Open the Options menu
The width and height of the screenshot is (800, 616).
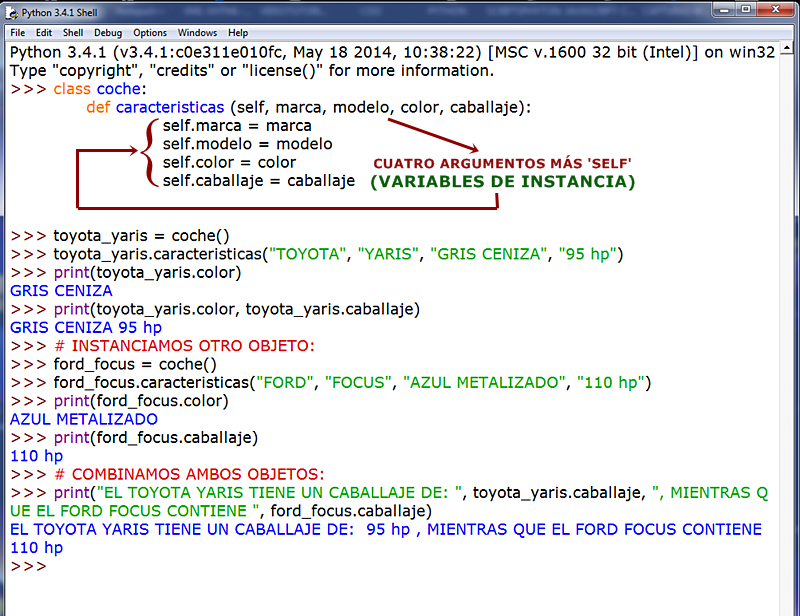point(149,32)
